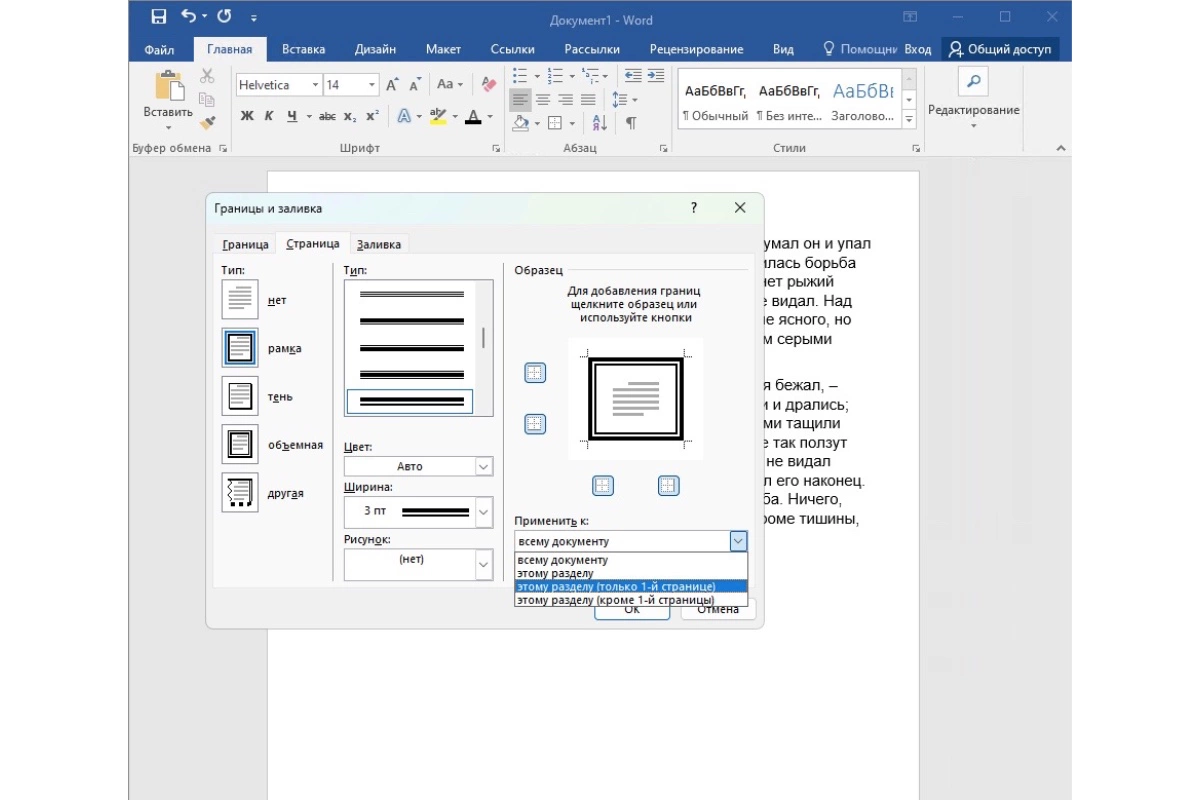
Task: Choose 'этому разделу (кроме 1-й страницы)' option
Action: coord(631,600)
